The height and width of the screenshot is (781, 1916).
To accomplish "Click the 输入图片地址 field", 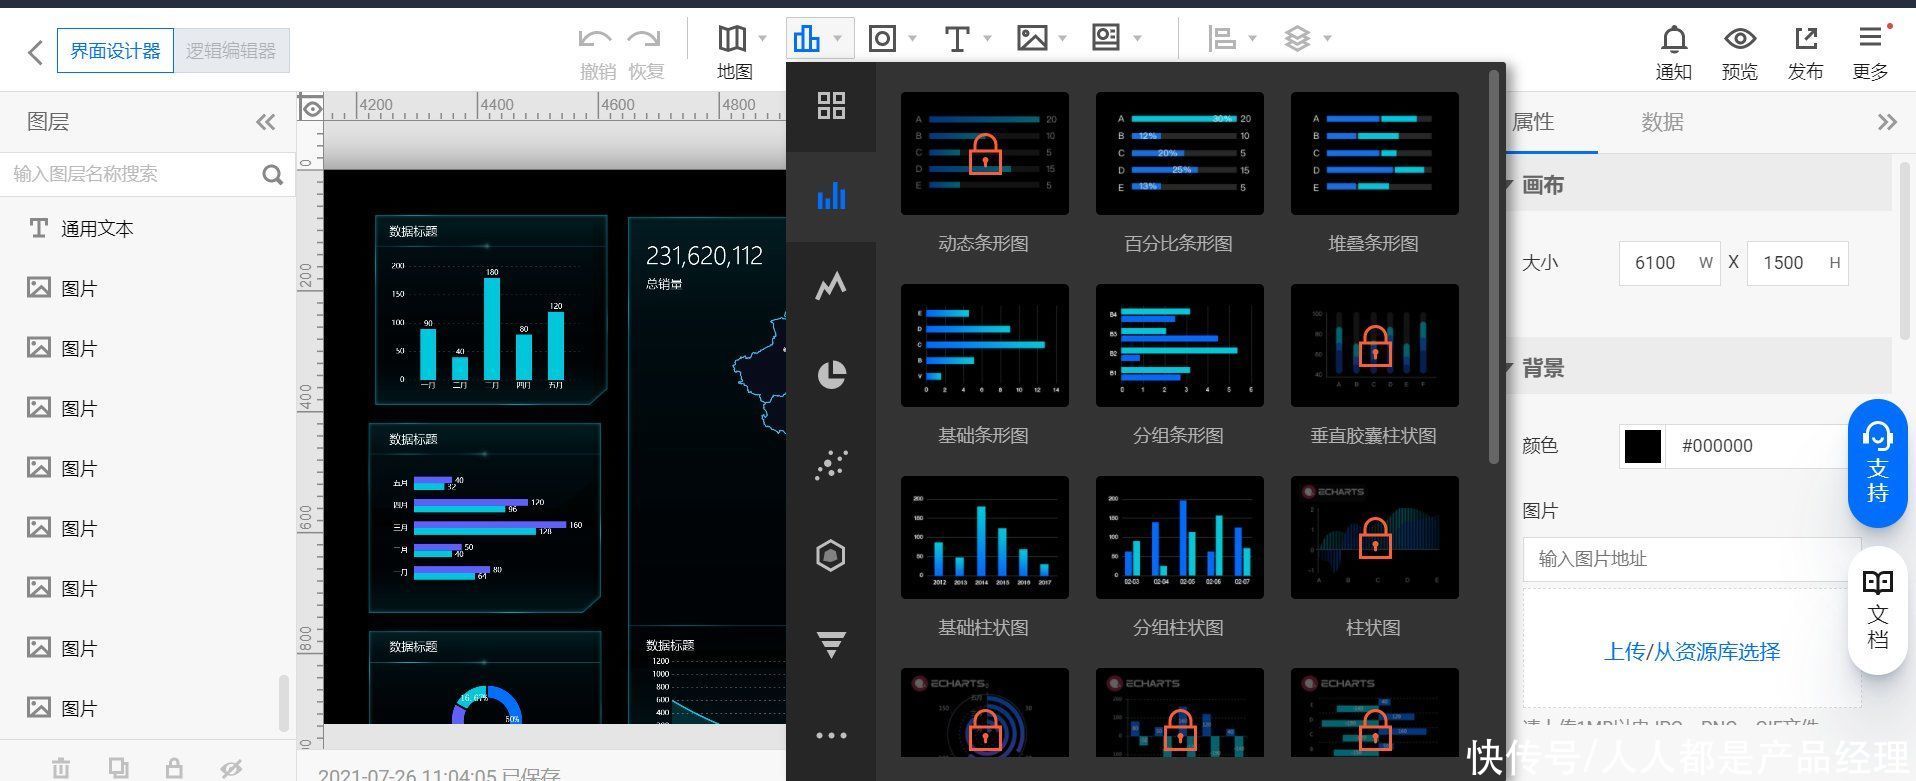I will (x=1691, y=559).
